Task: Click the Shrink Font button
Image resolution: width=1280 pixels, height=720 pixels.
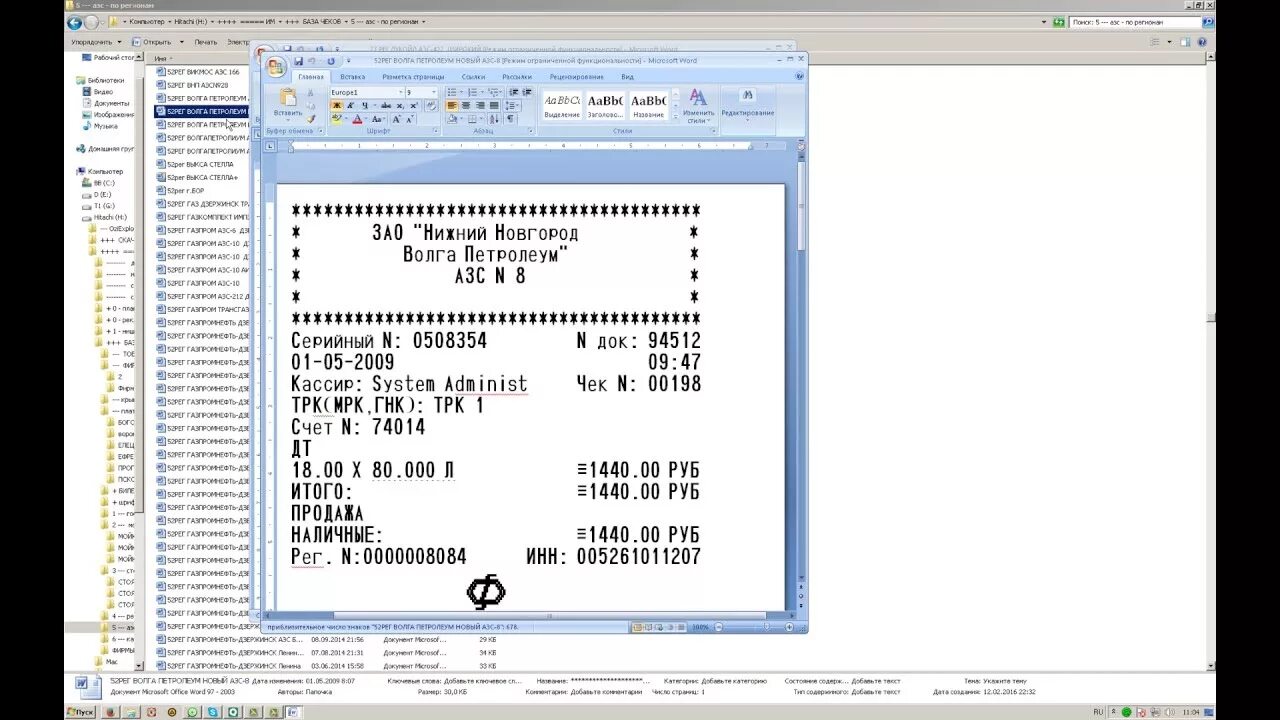Action: 409,119
